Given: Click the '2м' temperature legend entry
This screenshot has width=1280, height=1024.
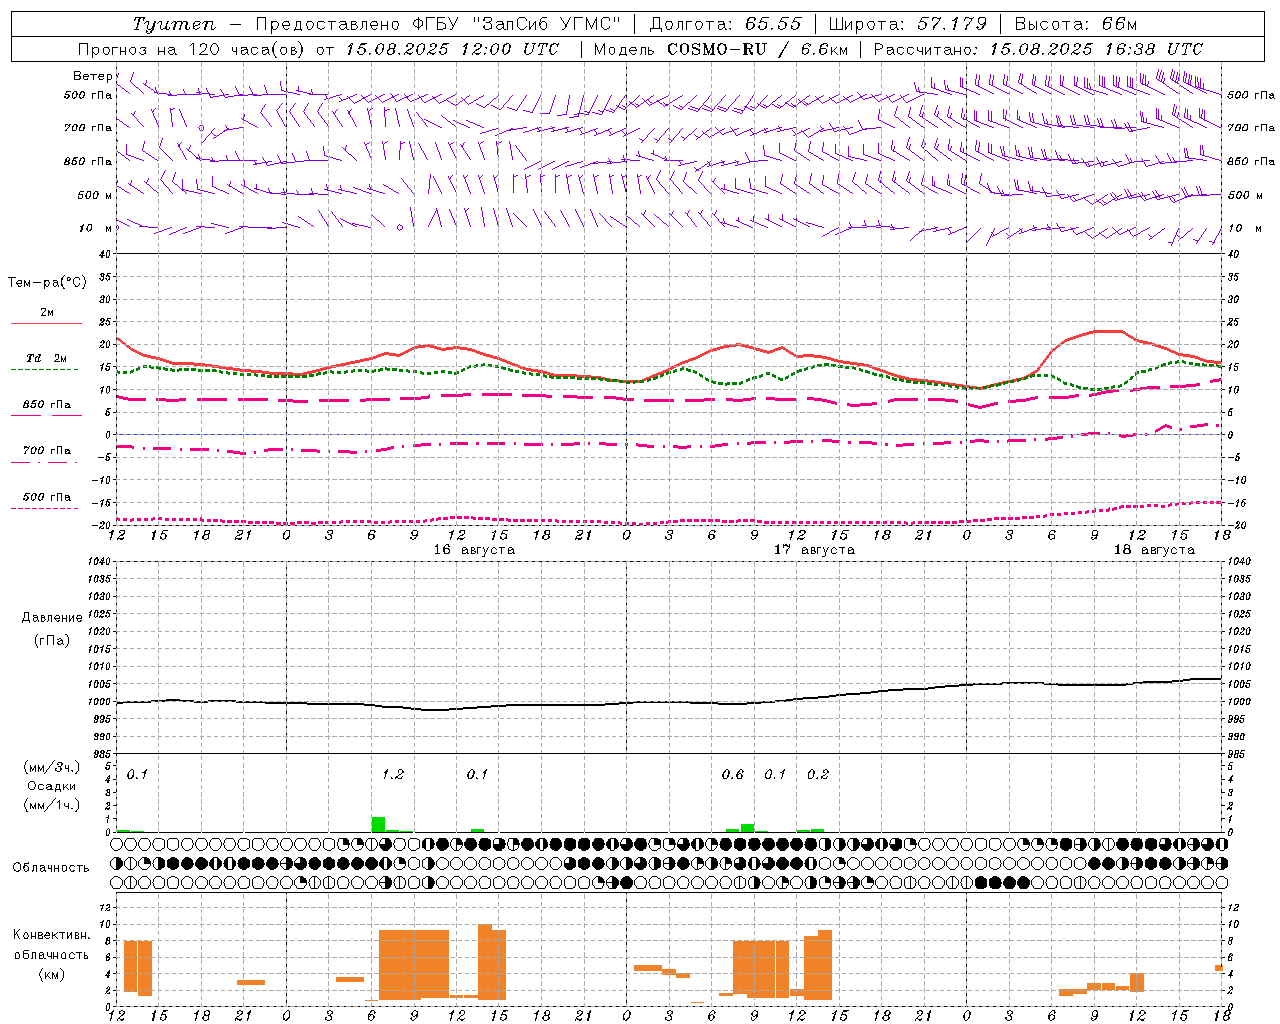Looking at the screenshot, I should 47,313.
